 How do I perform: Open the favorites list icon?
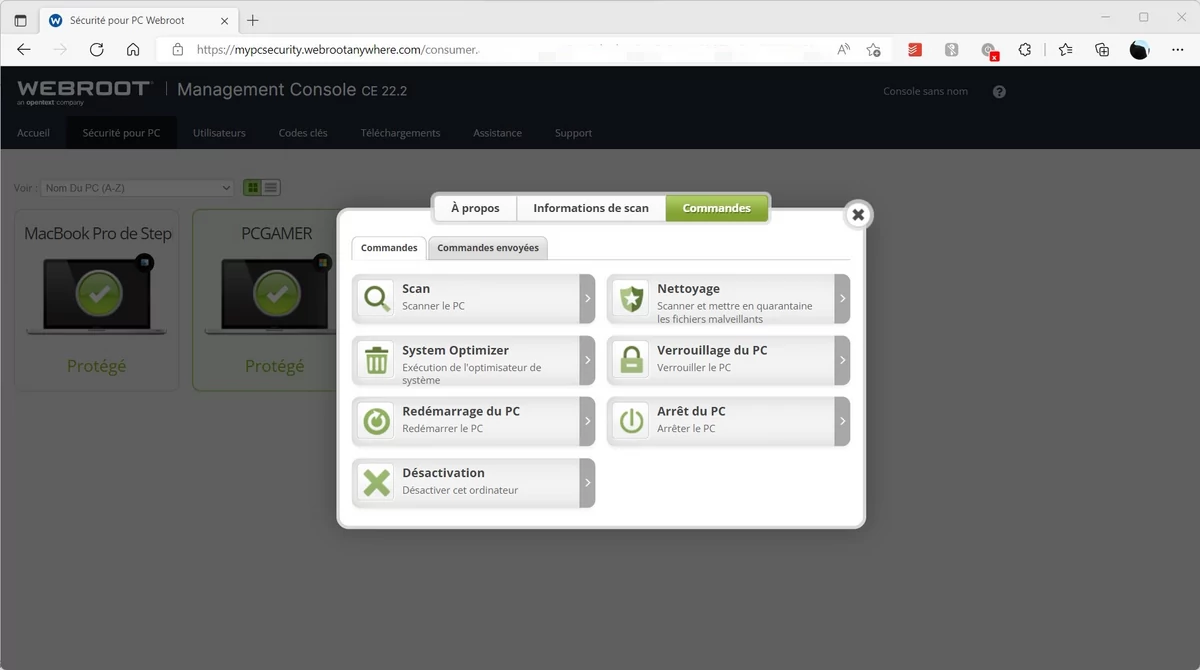point(1066,49)
